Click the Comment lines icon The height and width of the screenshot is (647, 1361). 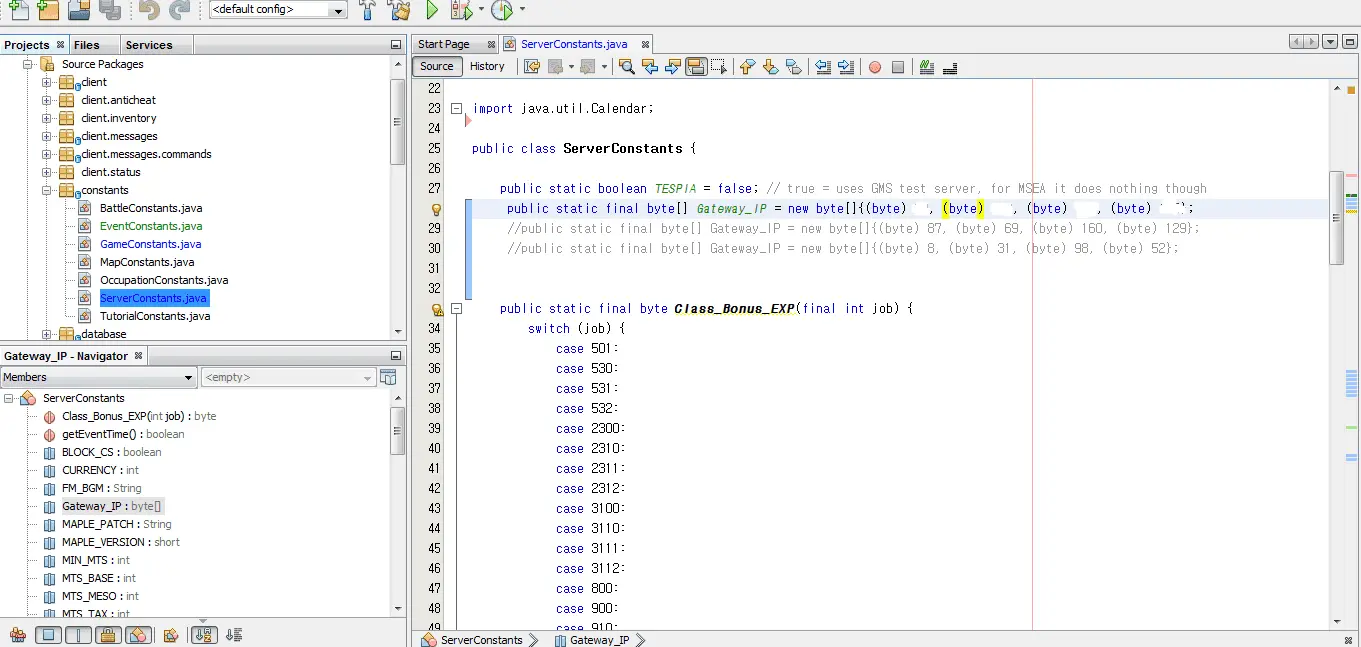[x=927, y=67]
